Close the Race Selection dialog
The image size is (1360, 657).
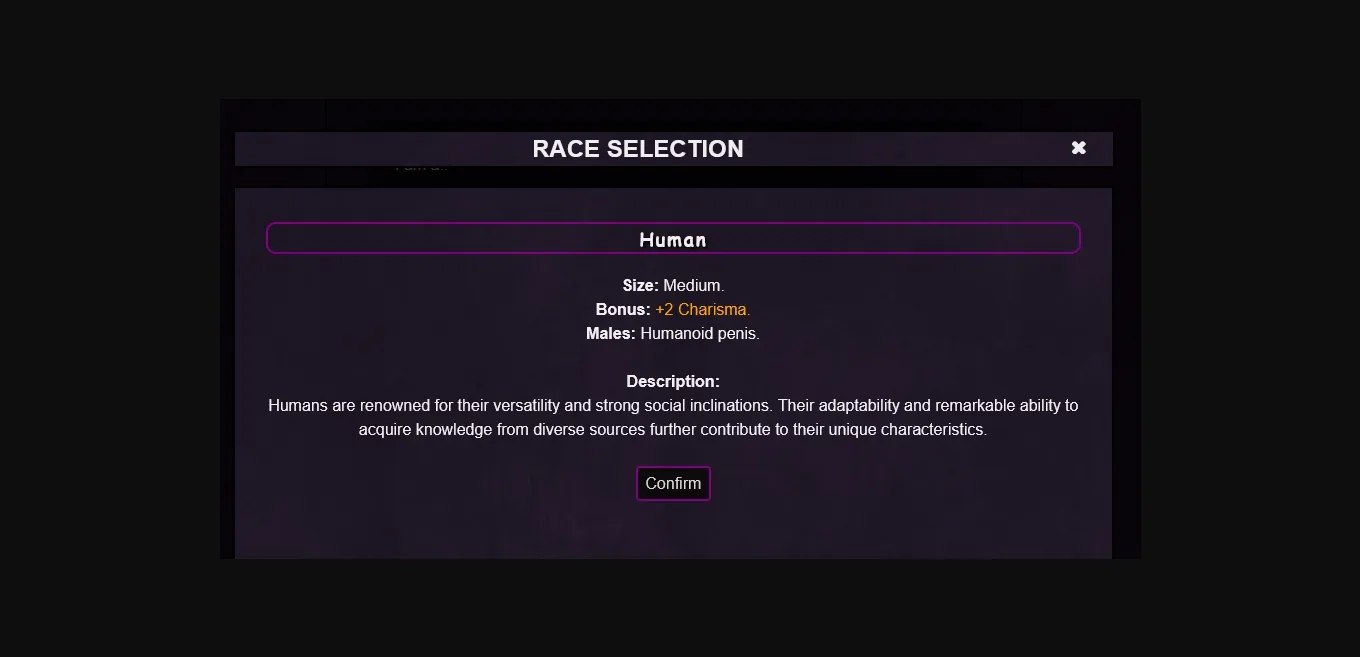click(1078, 148)
